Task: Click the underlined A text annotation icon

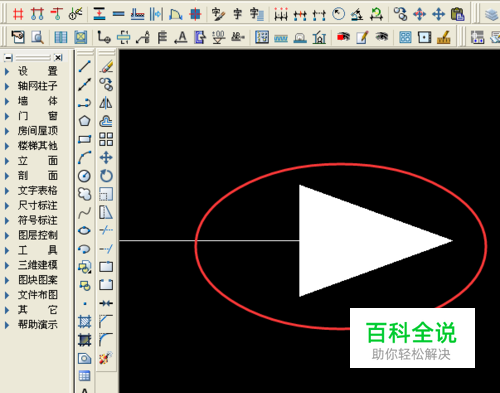Action: coord(181,37)
